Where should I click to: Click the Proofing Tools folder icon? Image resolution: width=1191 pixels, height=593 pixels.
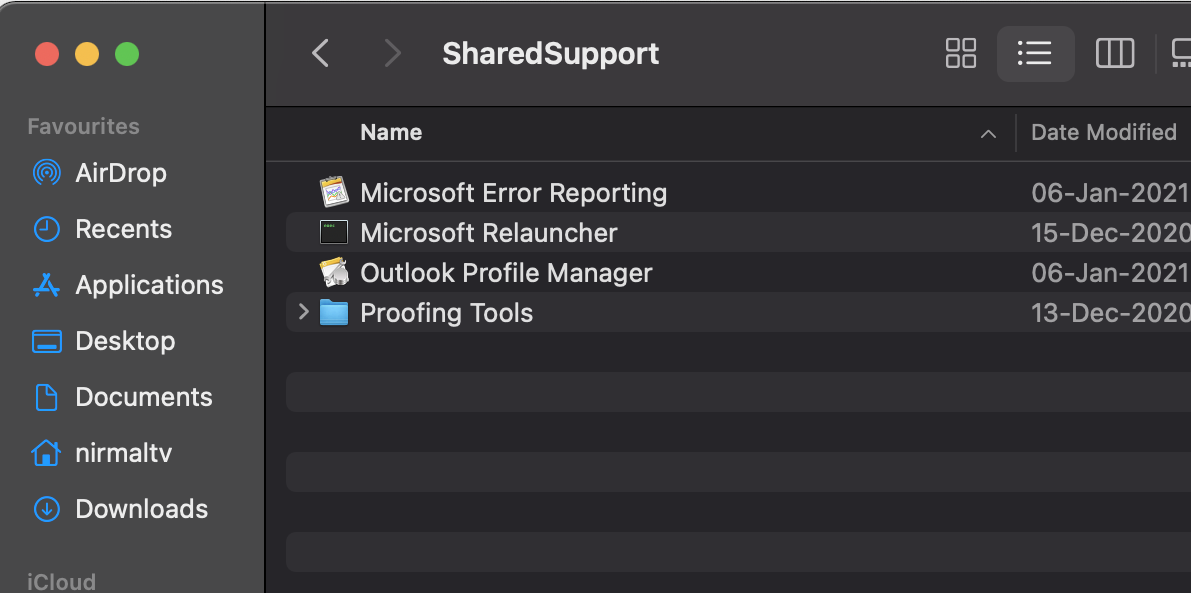pyautogui.click(x=333, y=312)
